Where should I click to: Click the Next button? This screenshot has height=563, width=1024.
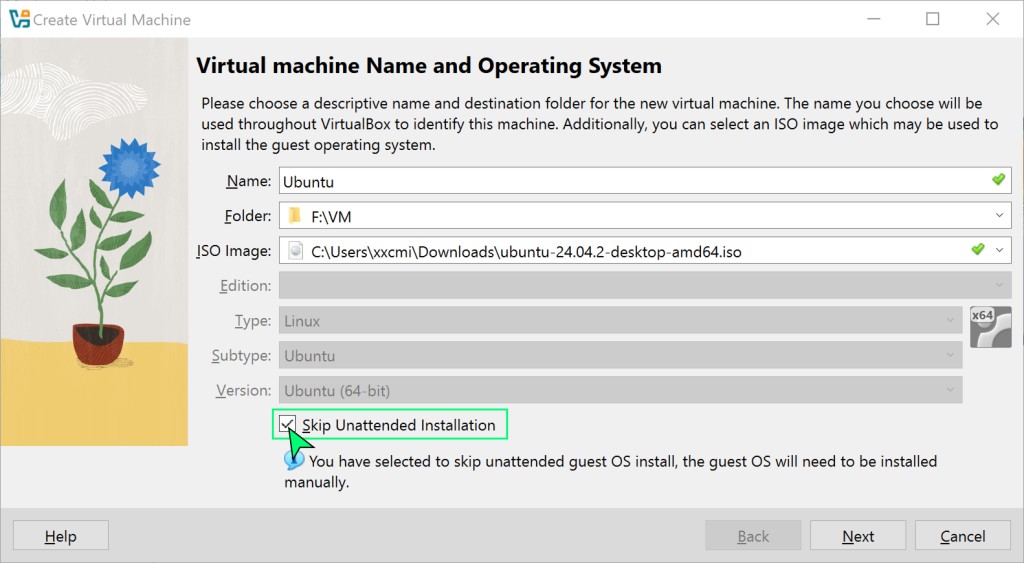857,536
